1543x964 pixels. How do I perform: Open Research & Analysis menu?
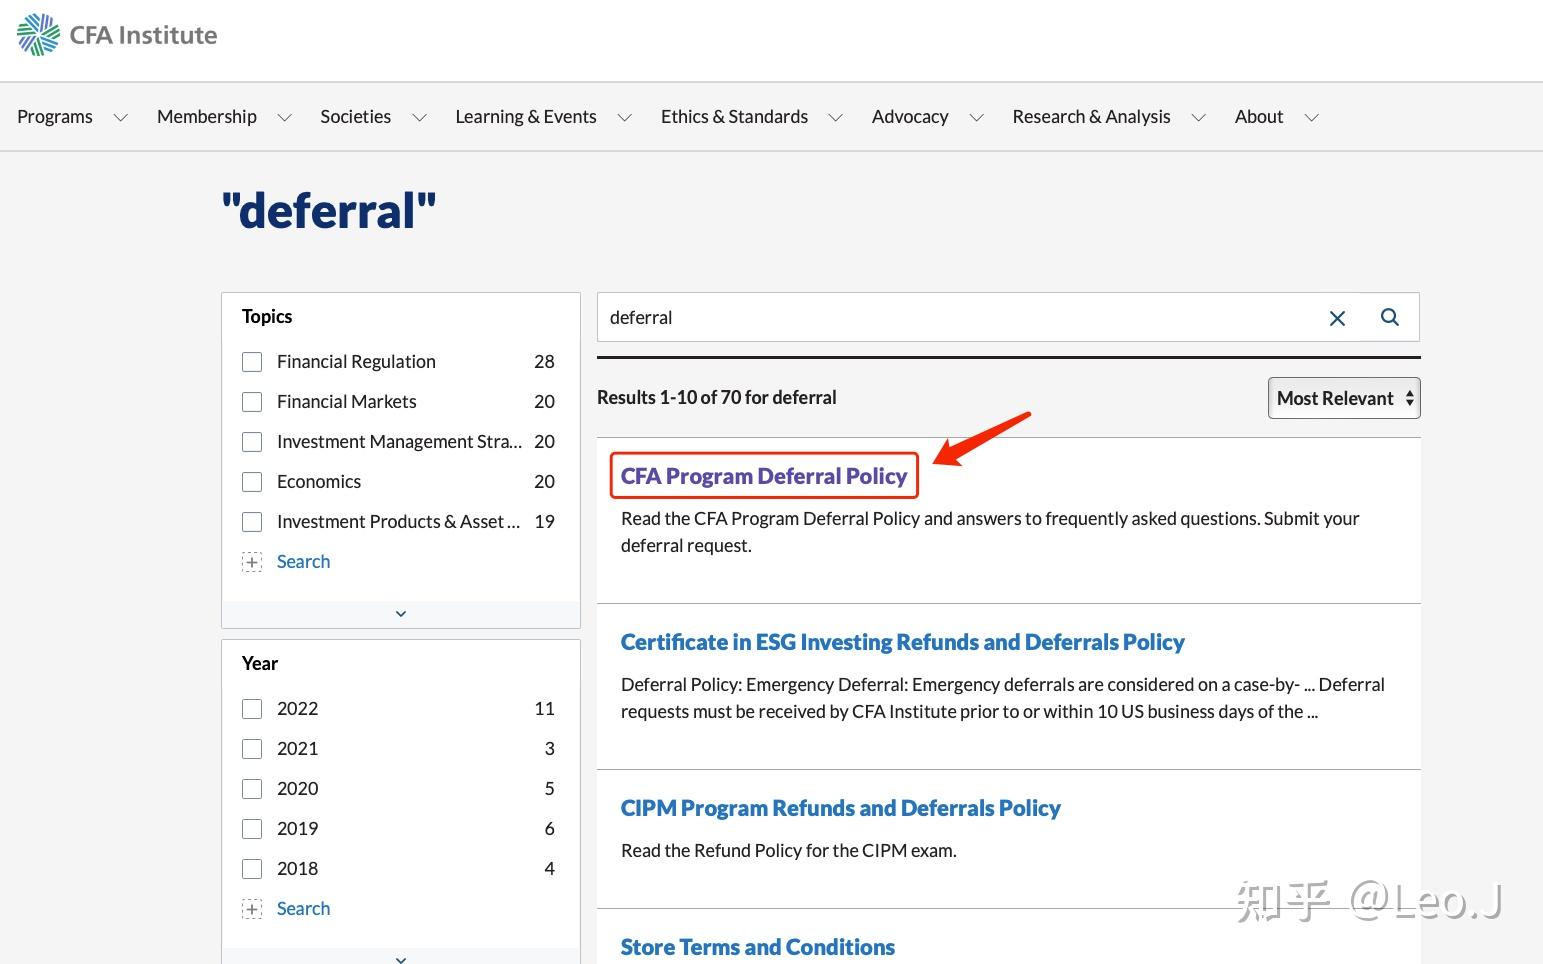pos(1091,117)
